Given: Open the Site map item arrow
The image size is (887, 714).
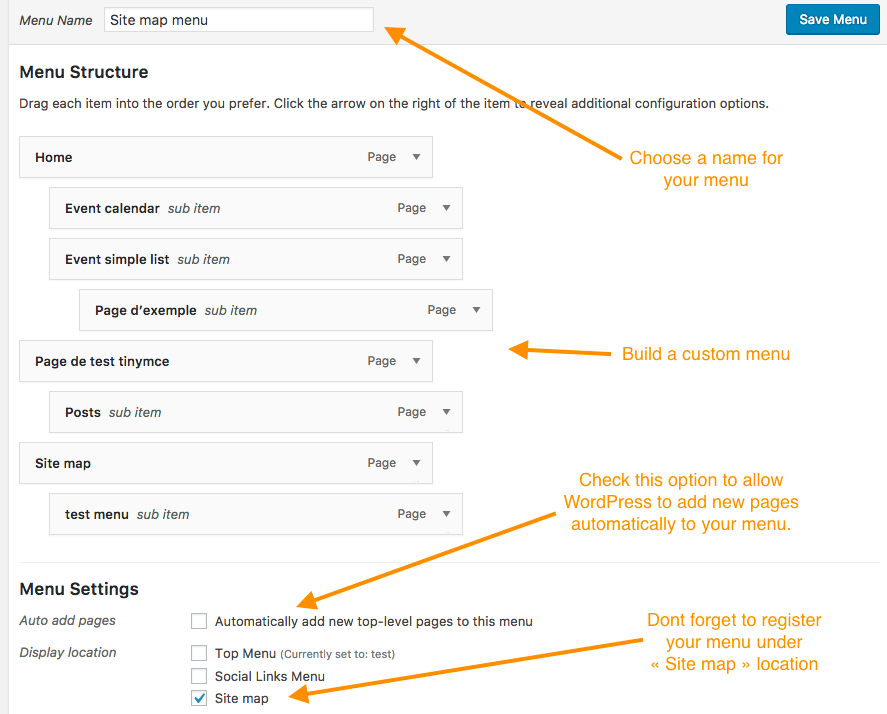Looking at the screenshot, I should click(416, 463).
